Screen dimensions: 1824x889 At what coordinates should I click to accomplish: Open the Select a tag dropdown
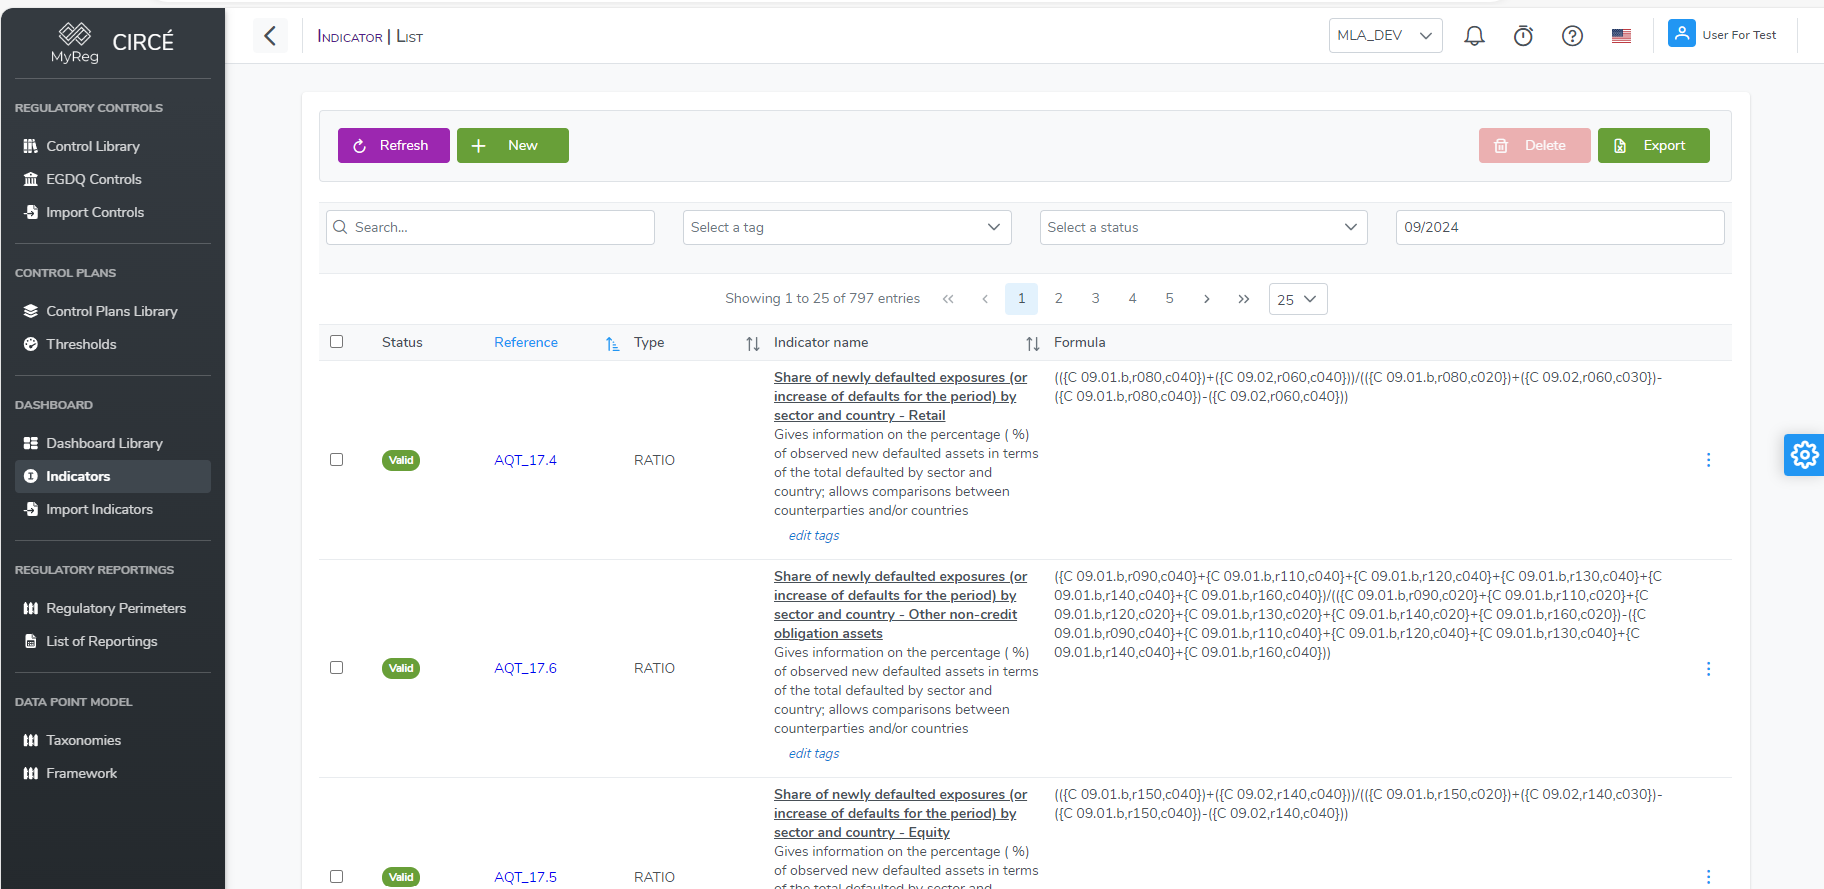(847, 227)
